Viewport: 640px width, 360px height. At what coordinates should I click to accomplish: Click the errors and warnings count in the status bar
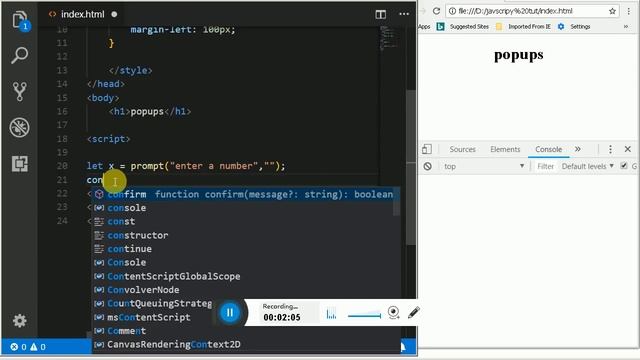tap(28, 347)
